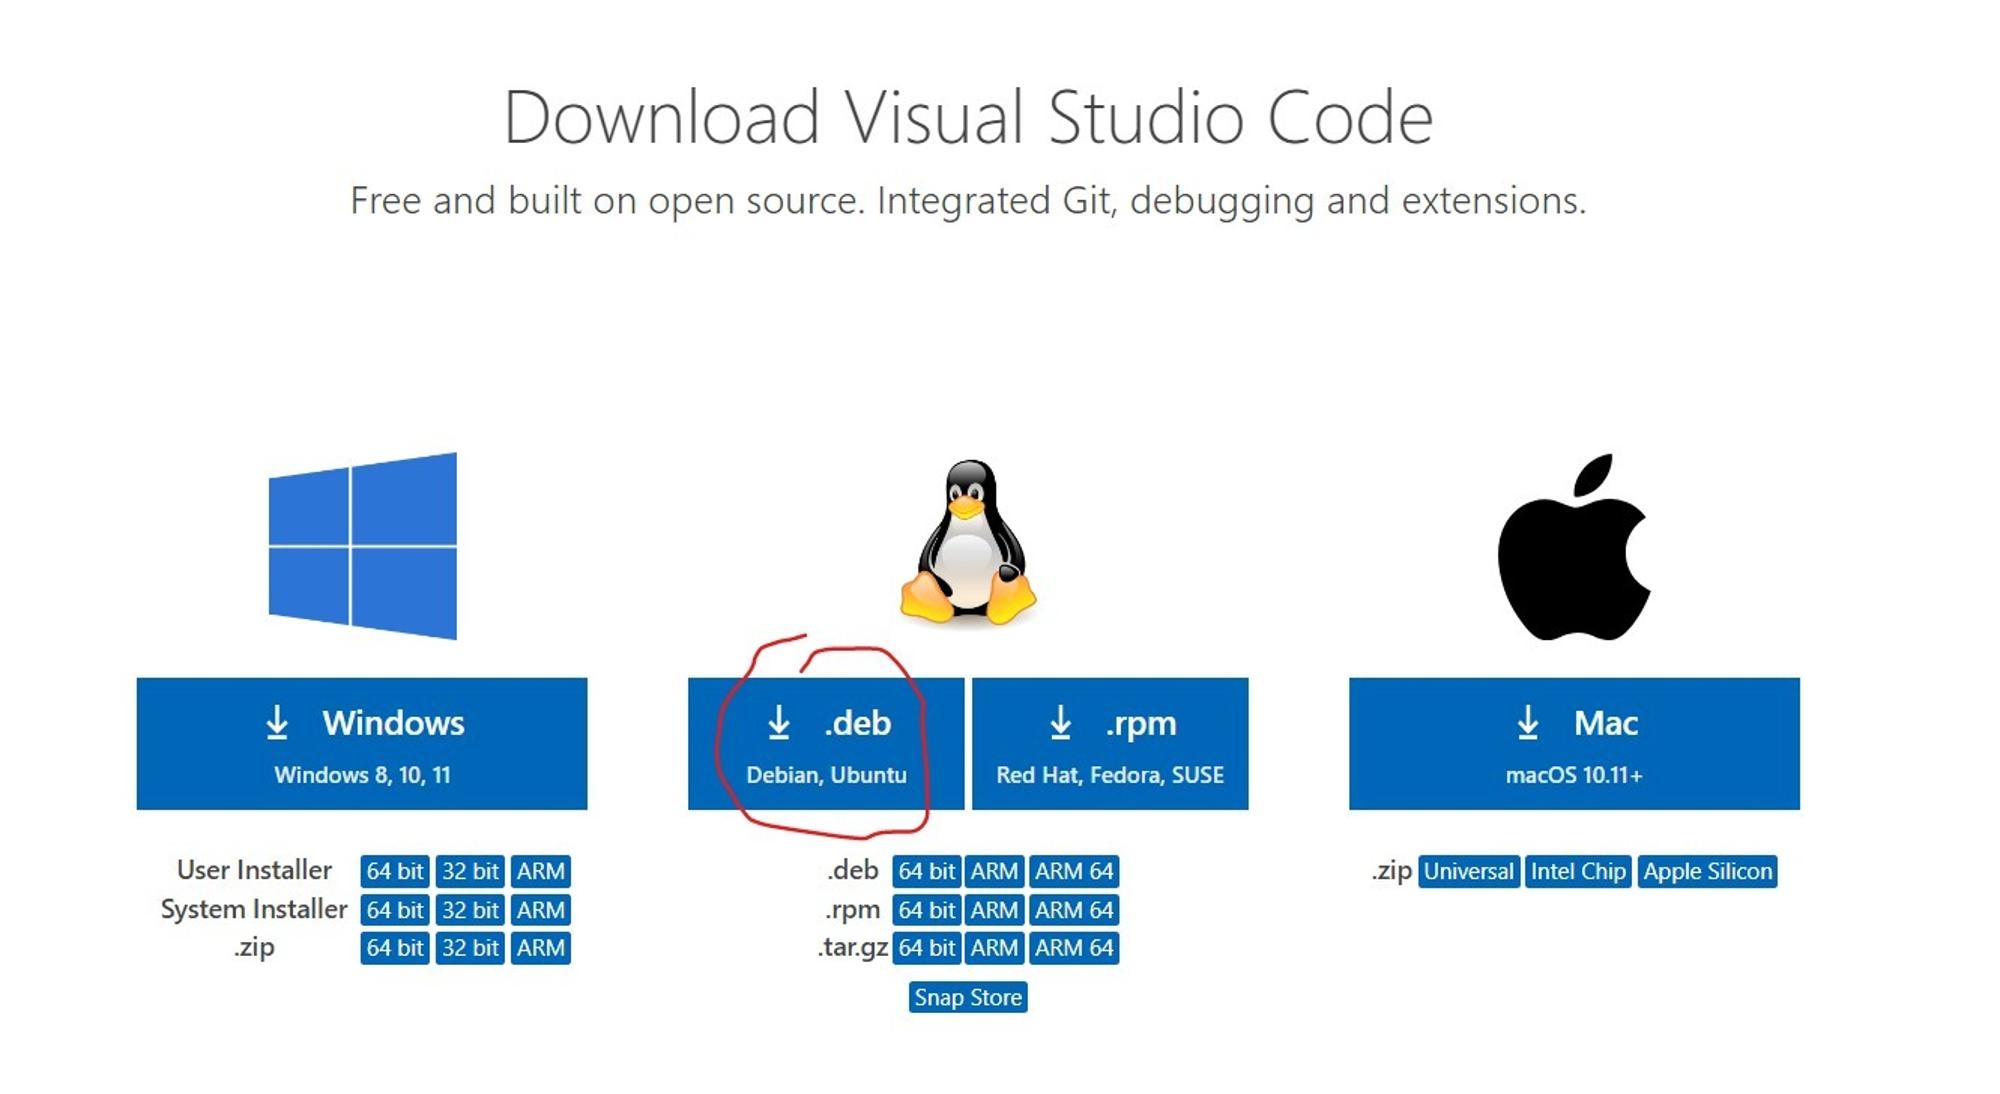Click the ".tar.gz" row label under Linux

click(x=853, y=948)
